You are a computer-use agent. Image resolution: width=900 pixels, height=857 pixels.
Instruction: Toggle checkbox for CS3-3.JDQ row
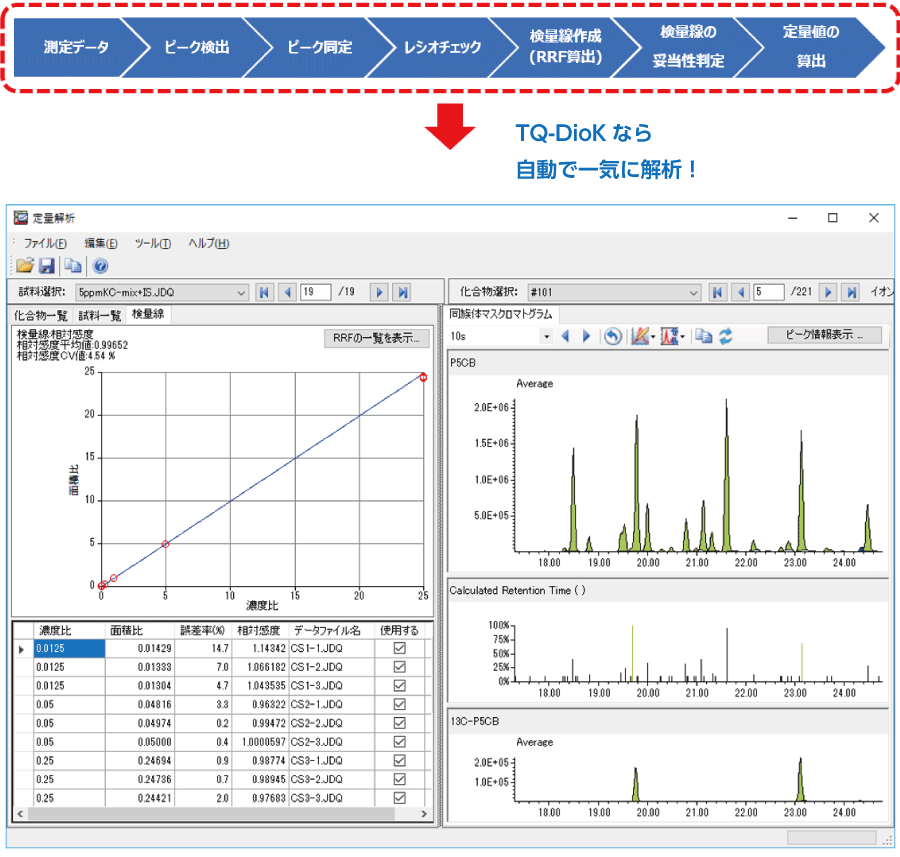point(399,798)
